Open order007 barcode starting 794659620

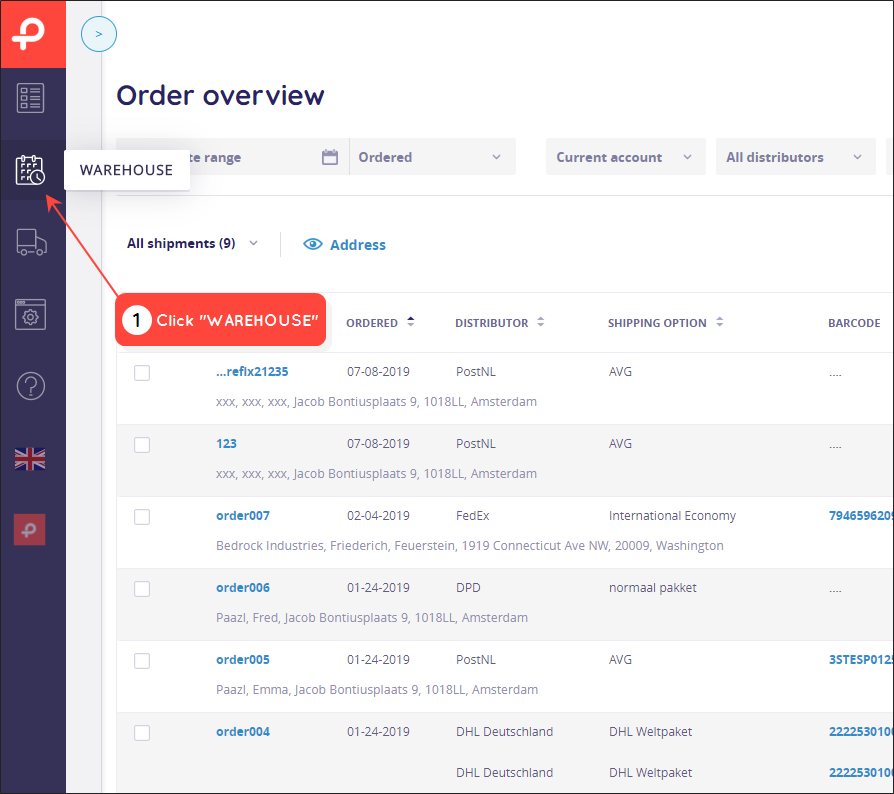(x=860, y=516)
